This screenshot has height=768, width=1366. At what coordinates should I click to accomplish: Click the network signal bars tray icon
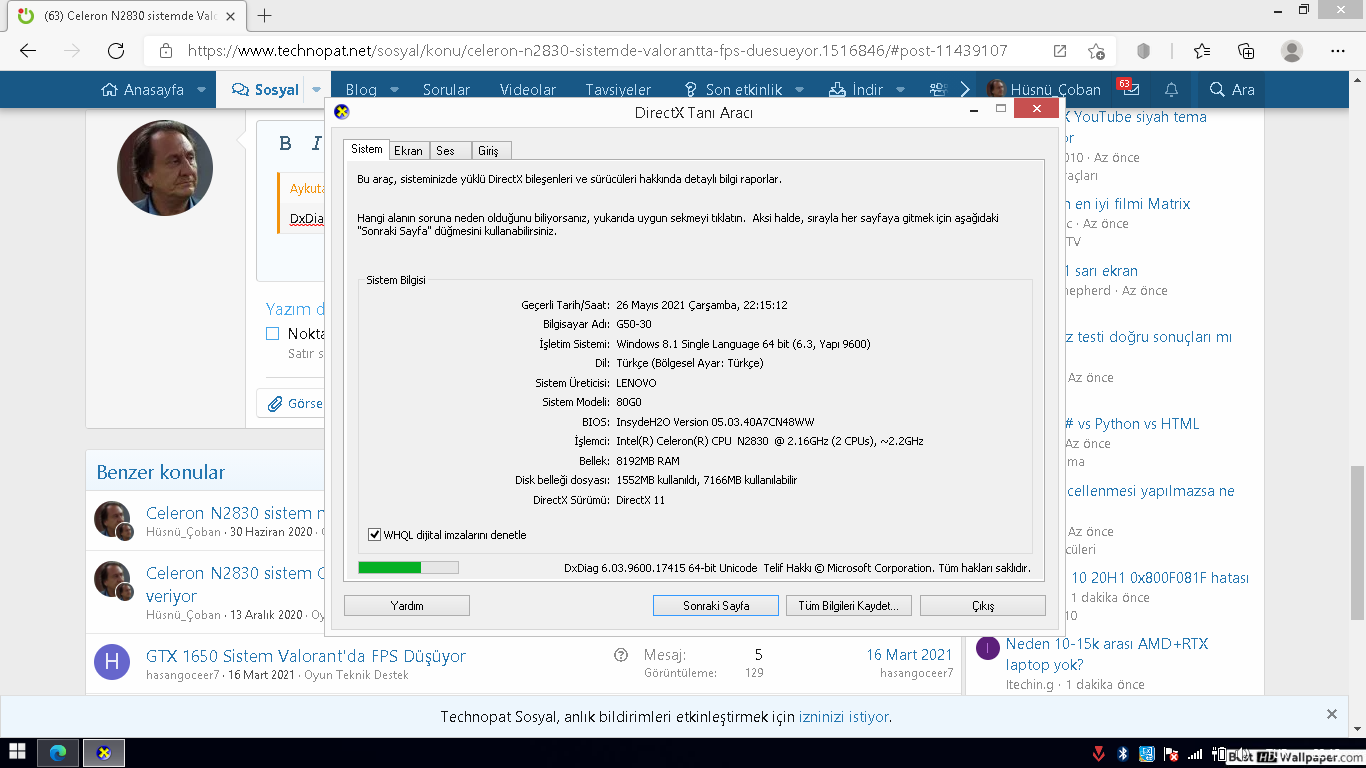coord(1194,753)
